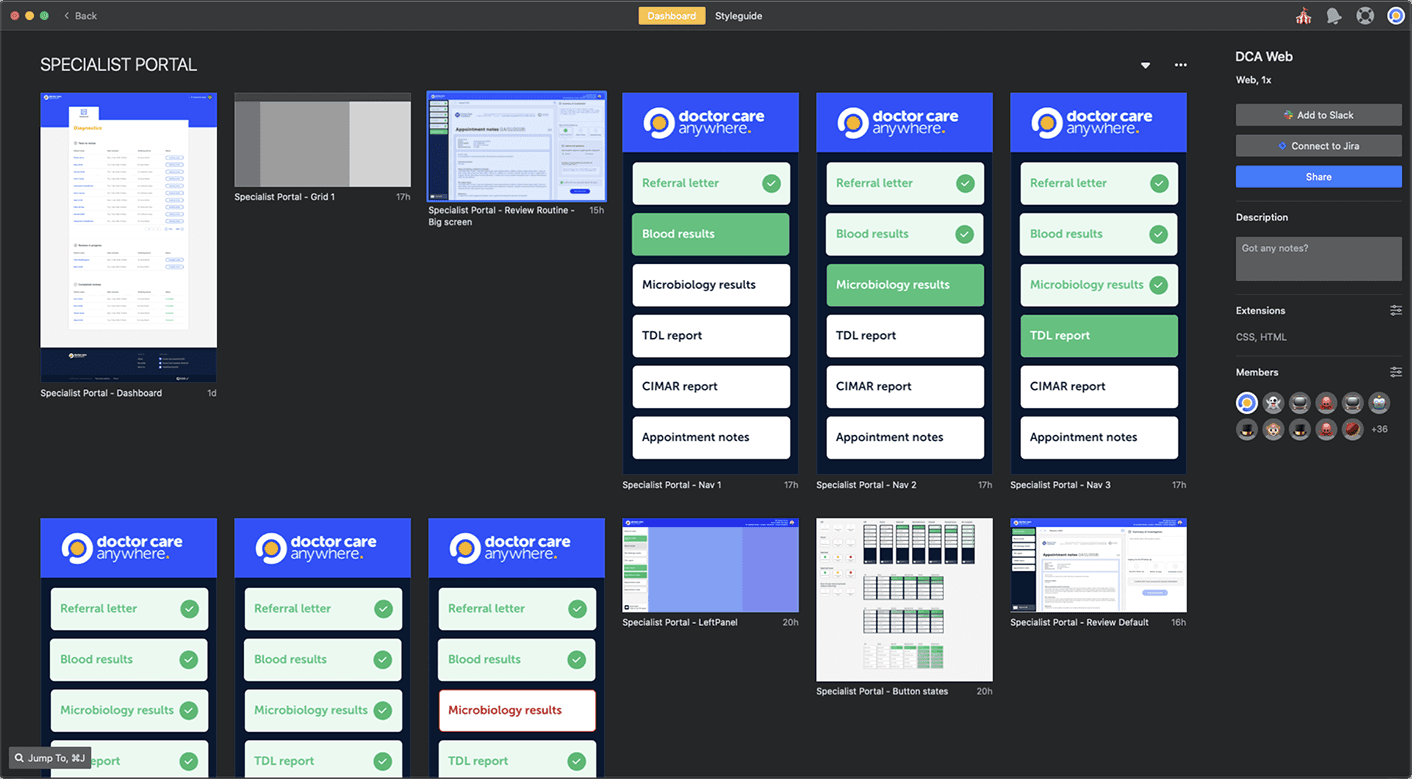Click the blue Share button
The image size is (1412, 779).
coord(1318,177)
